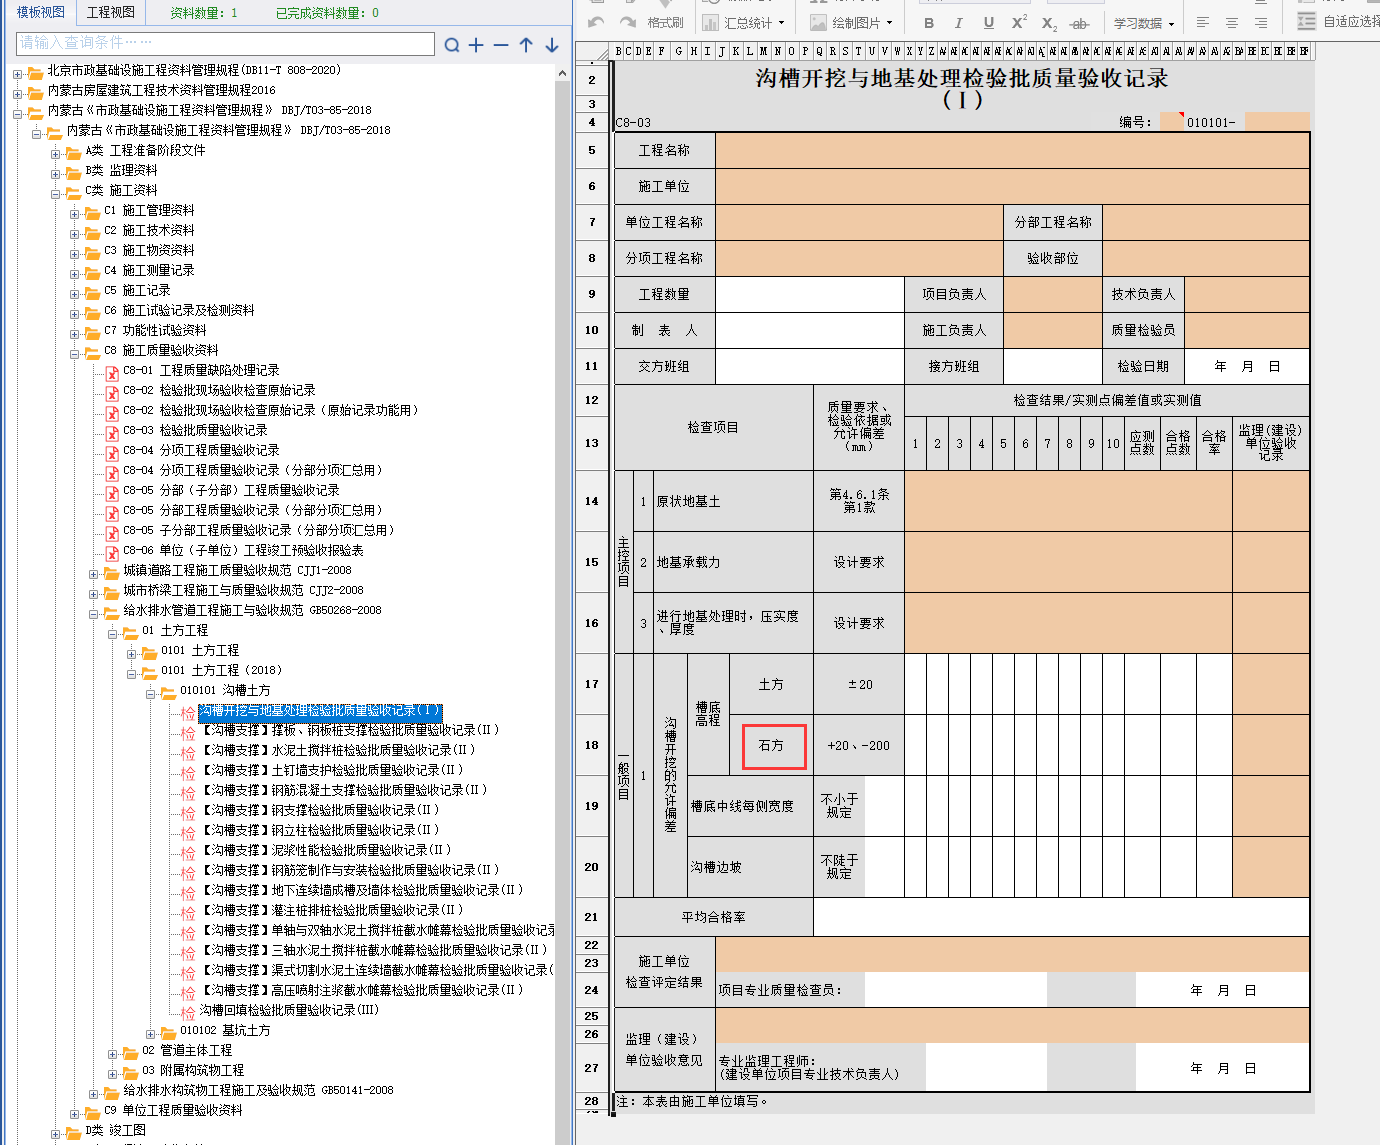Click 检 icon of 沟槽回填检验批质量验收记录(III)
Image resolution: width=1380 pixels, height=1145 pixels.
point(188,1012)
